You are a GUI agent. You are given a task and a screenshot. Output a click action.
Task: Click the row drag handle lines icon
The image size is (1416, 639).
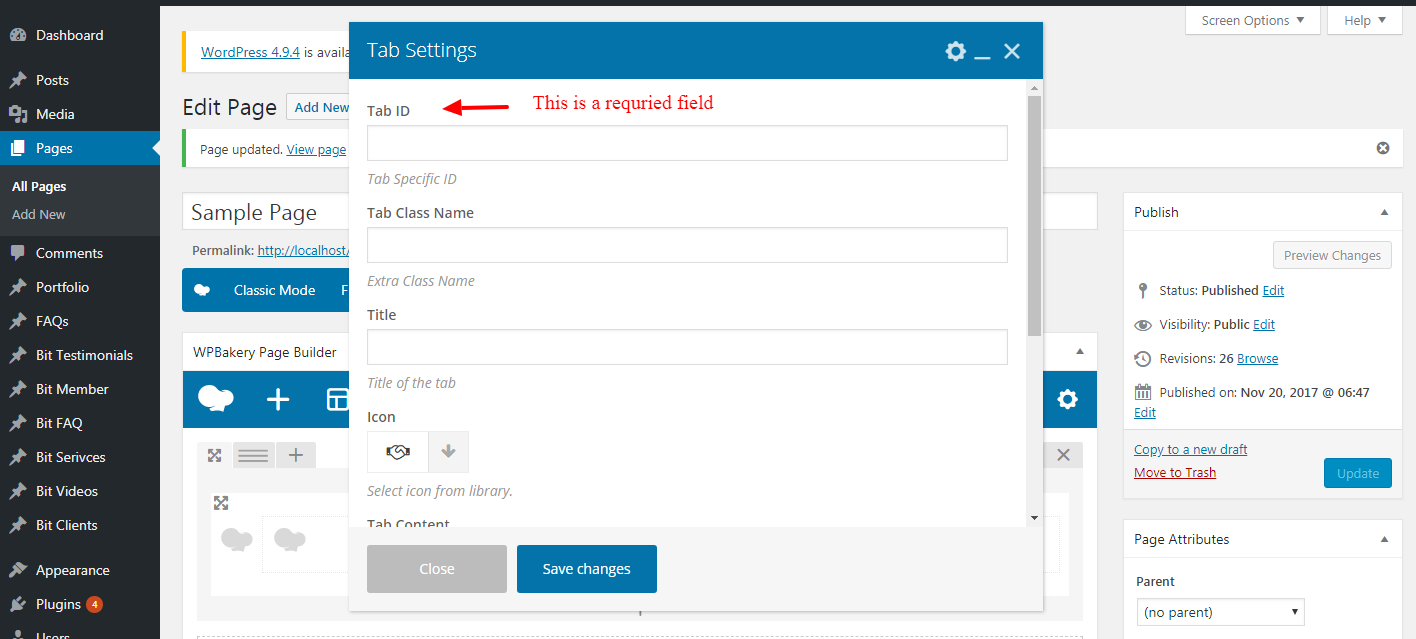click(254, 456)
